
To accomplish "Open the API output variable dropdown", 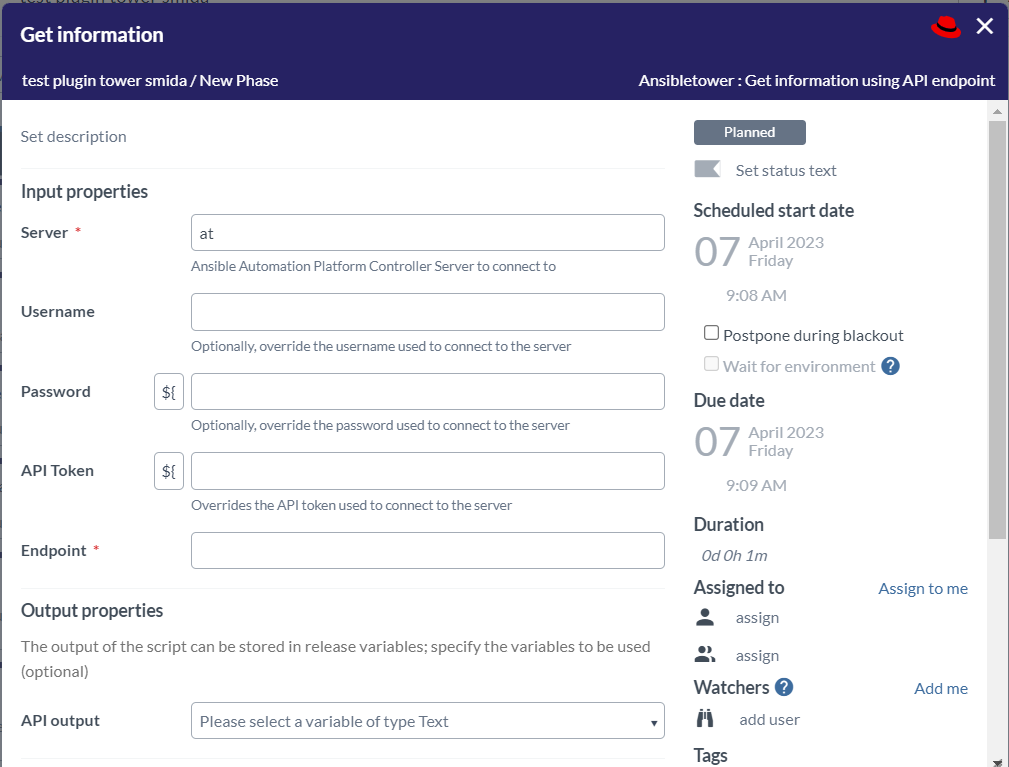I will pyautogui.click(x=427, y=721).
